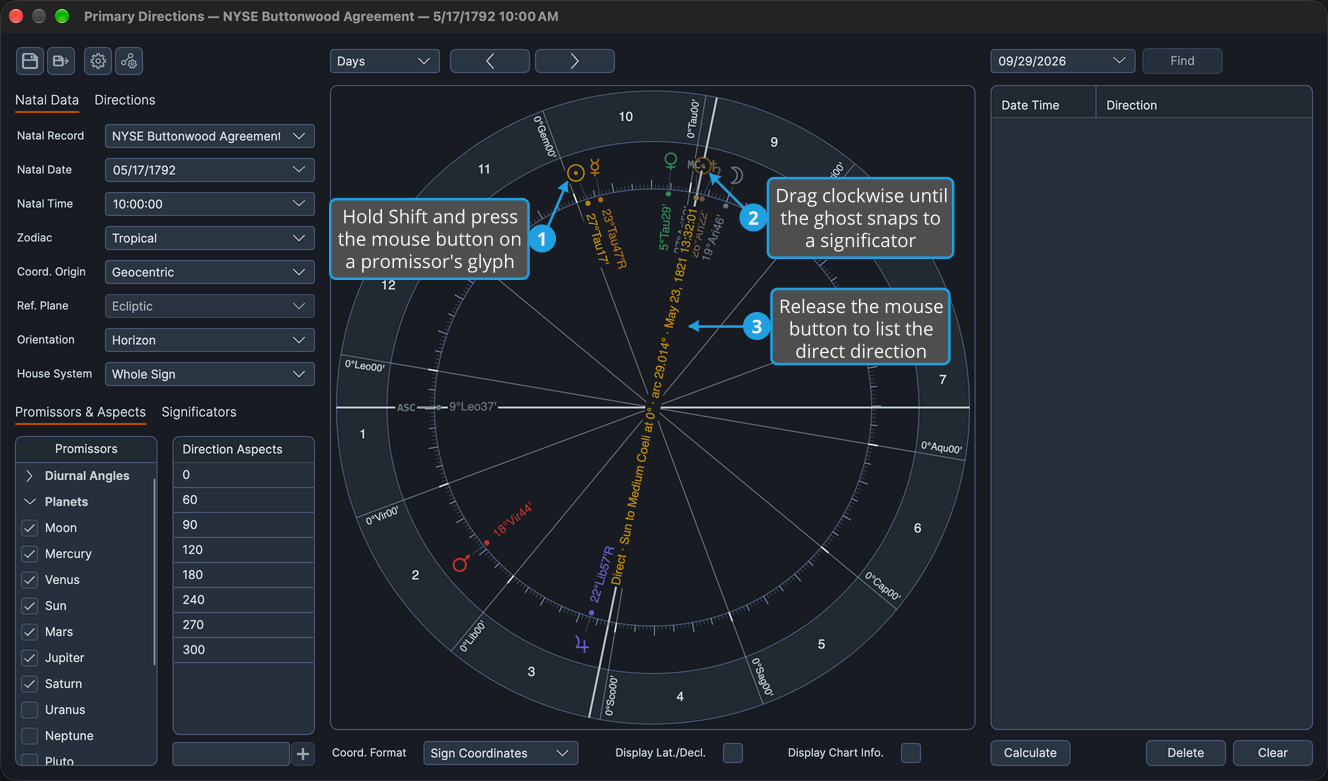This screenshot has width=1328, height=781.
Task: Open the Coord. Format dropdown
Action: pyautogui.click(x=501, y=753)
